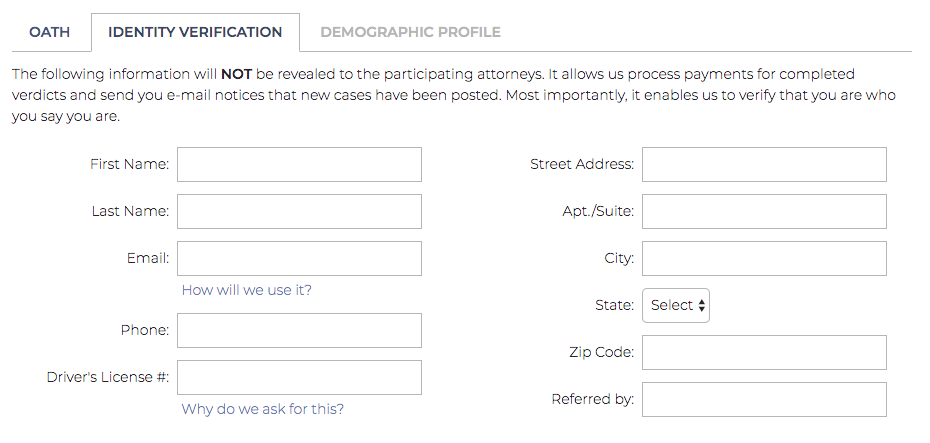930x443 pixels.
Task: Click the First Name input field
Action: tap(299, 165)
